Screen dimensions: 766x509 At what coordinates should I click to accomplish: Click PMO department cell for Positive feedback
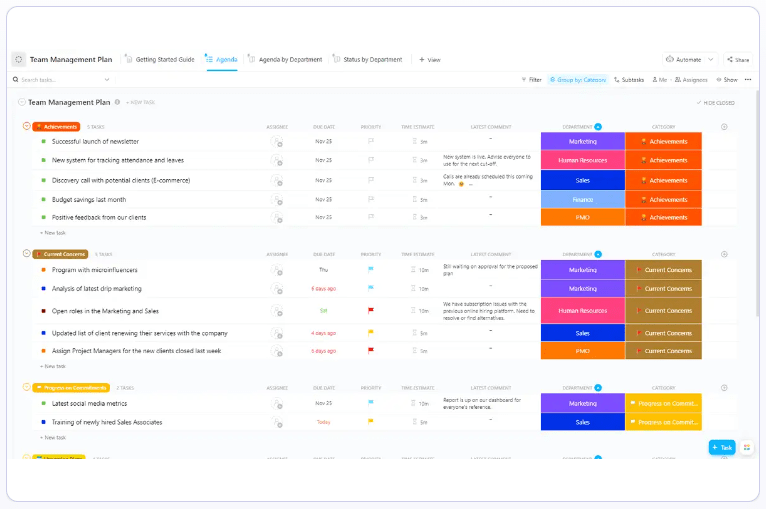pos(583,217)
